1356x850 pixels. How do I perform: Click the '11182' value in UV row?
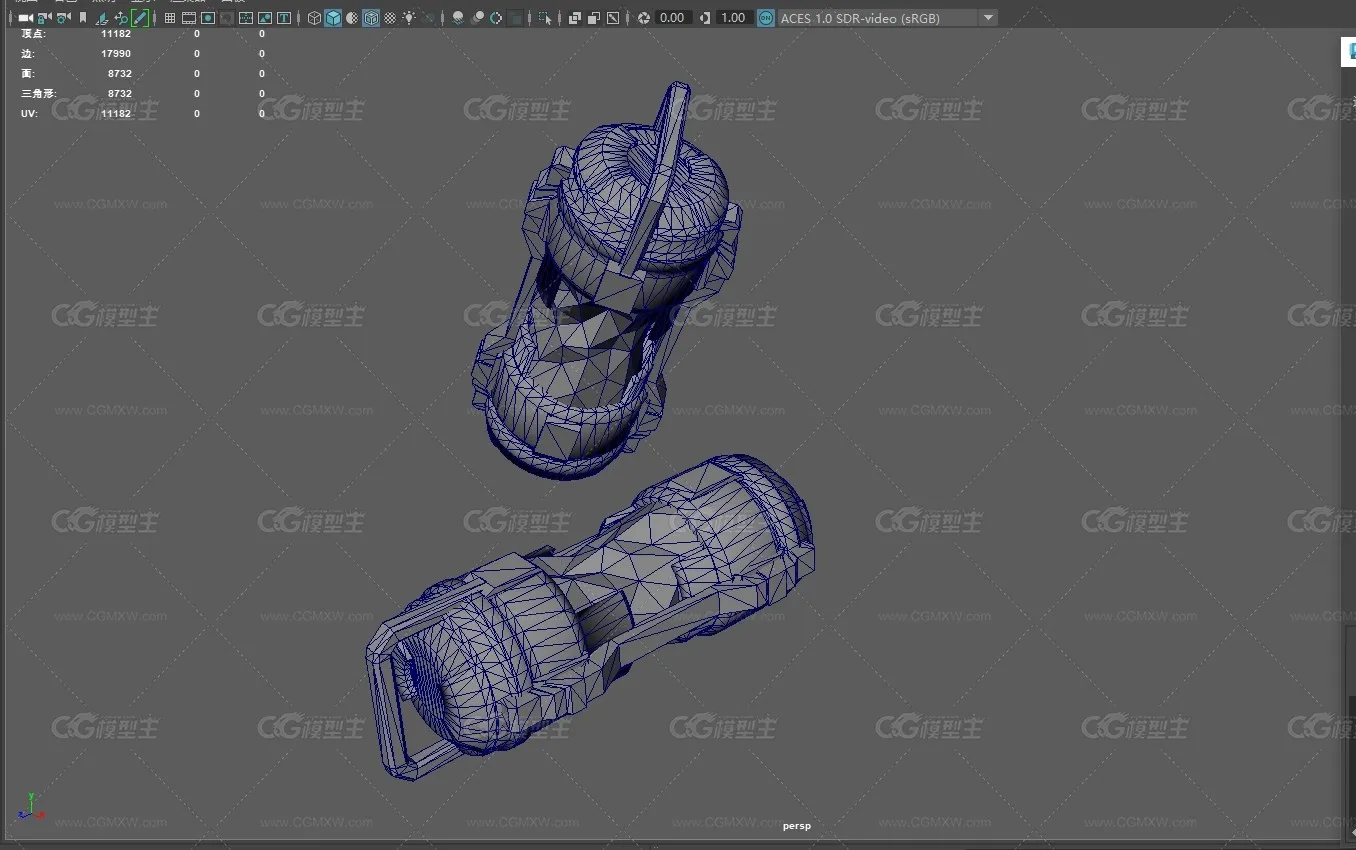pos(116,114)
